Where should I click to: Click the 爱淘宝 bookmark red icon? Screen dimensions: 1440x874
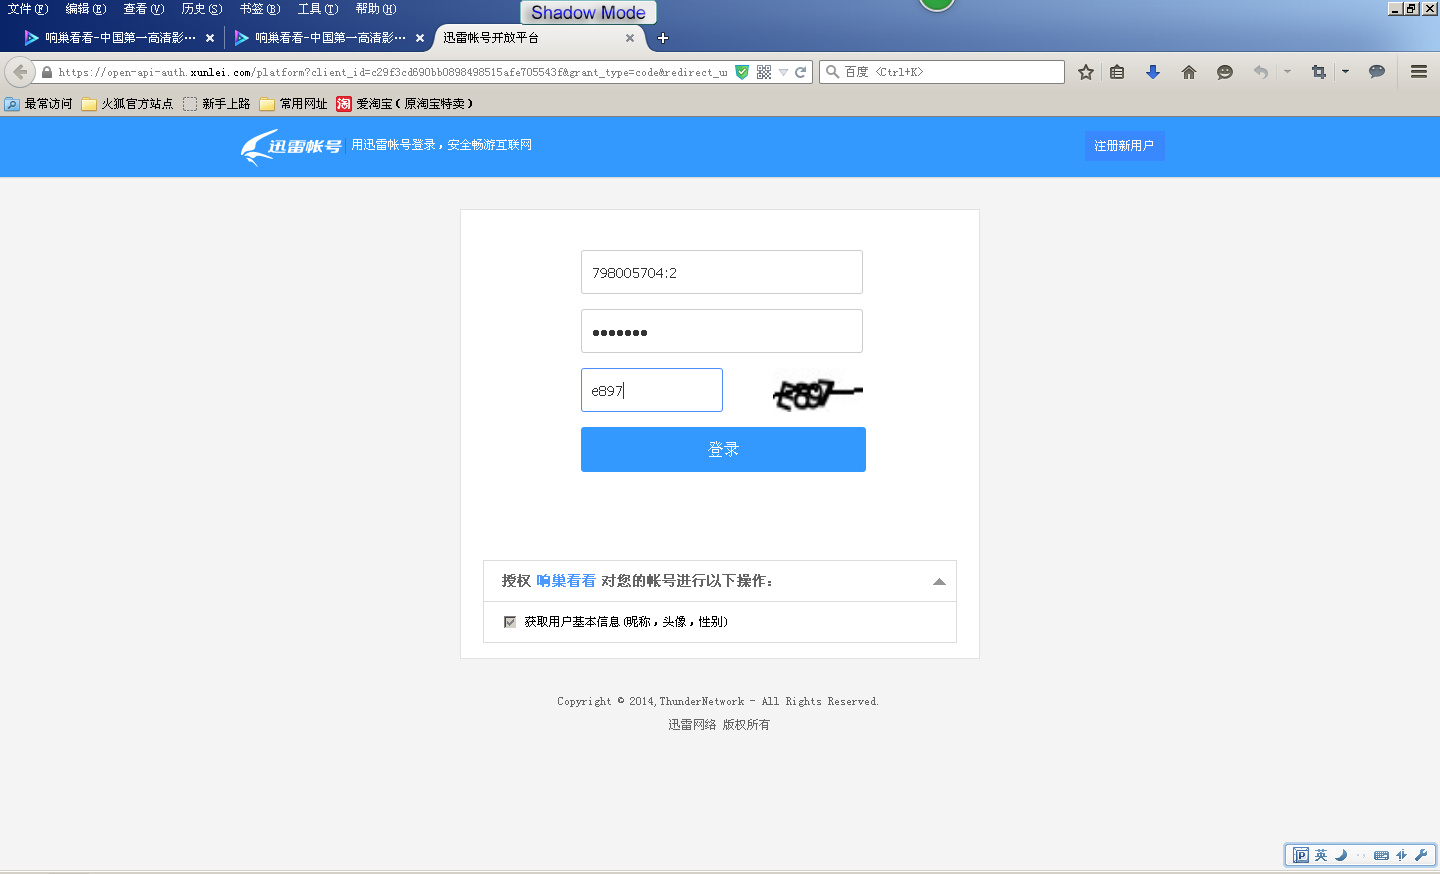pos(344,104)
